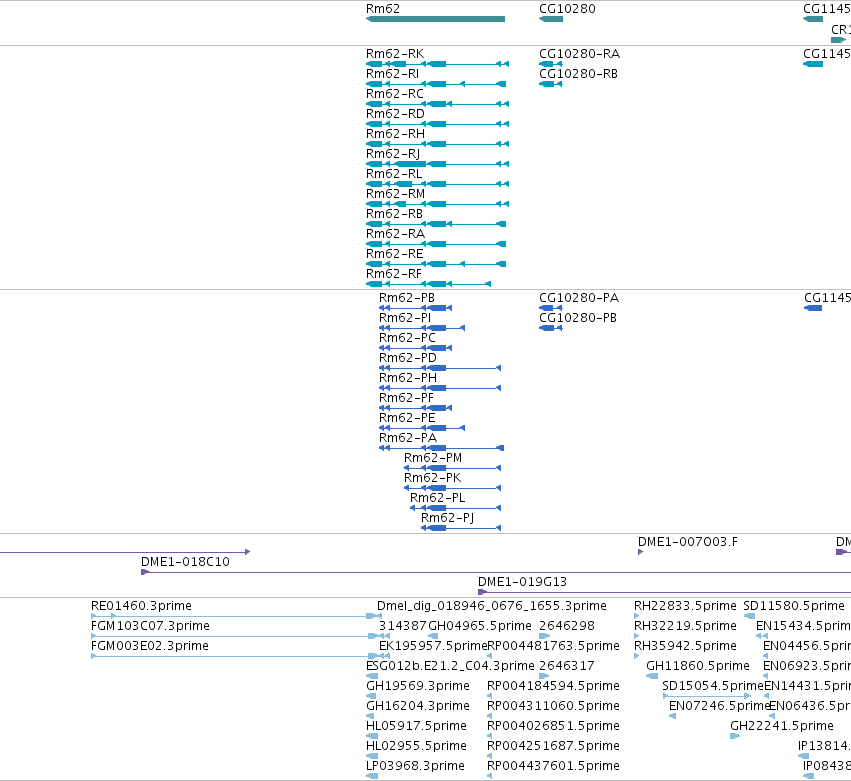Viewport: 851px width, 781px height.
Task: Click the Rm62-PM protein label
Action: [433, 458]
